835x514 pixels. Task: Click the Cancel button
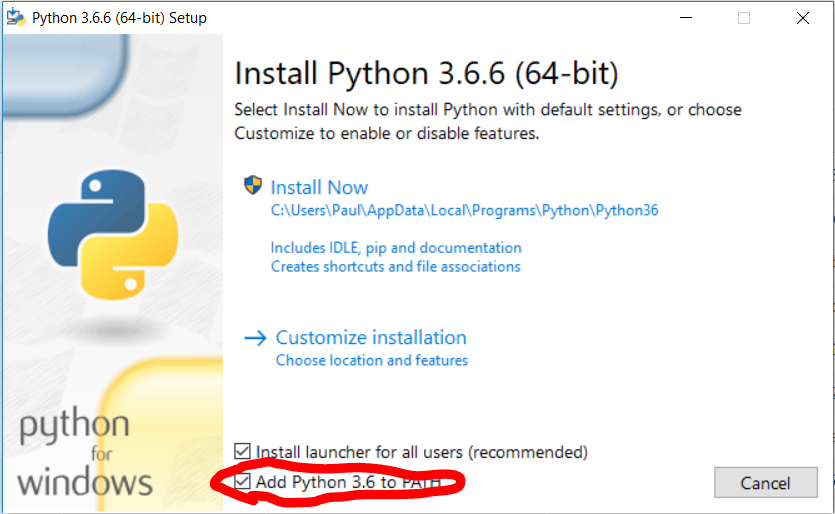[765, 483]
